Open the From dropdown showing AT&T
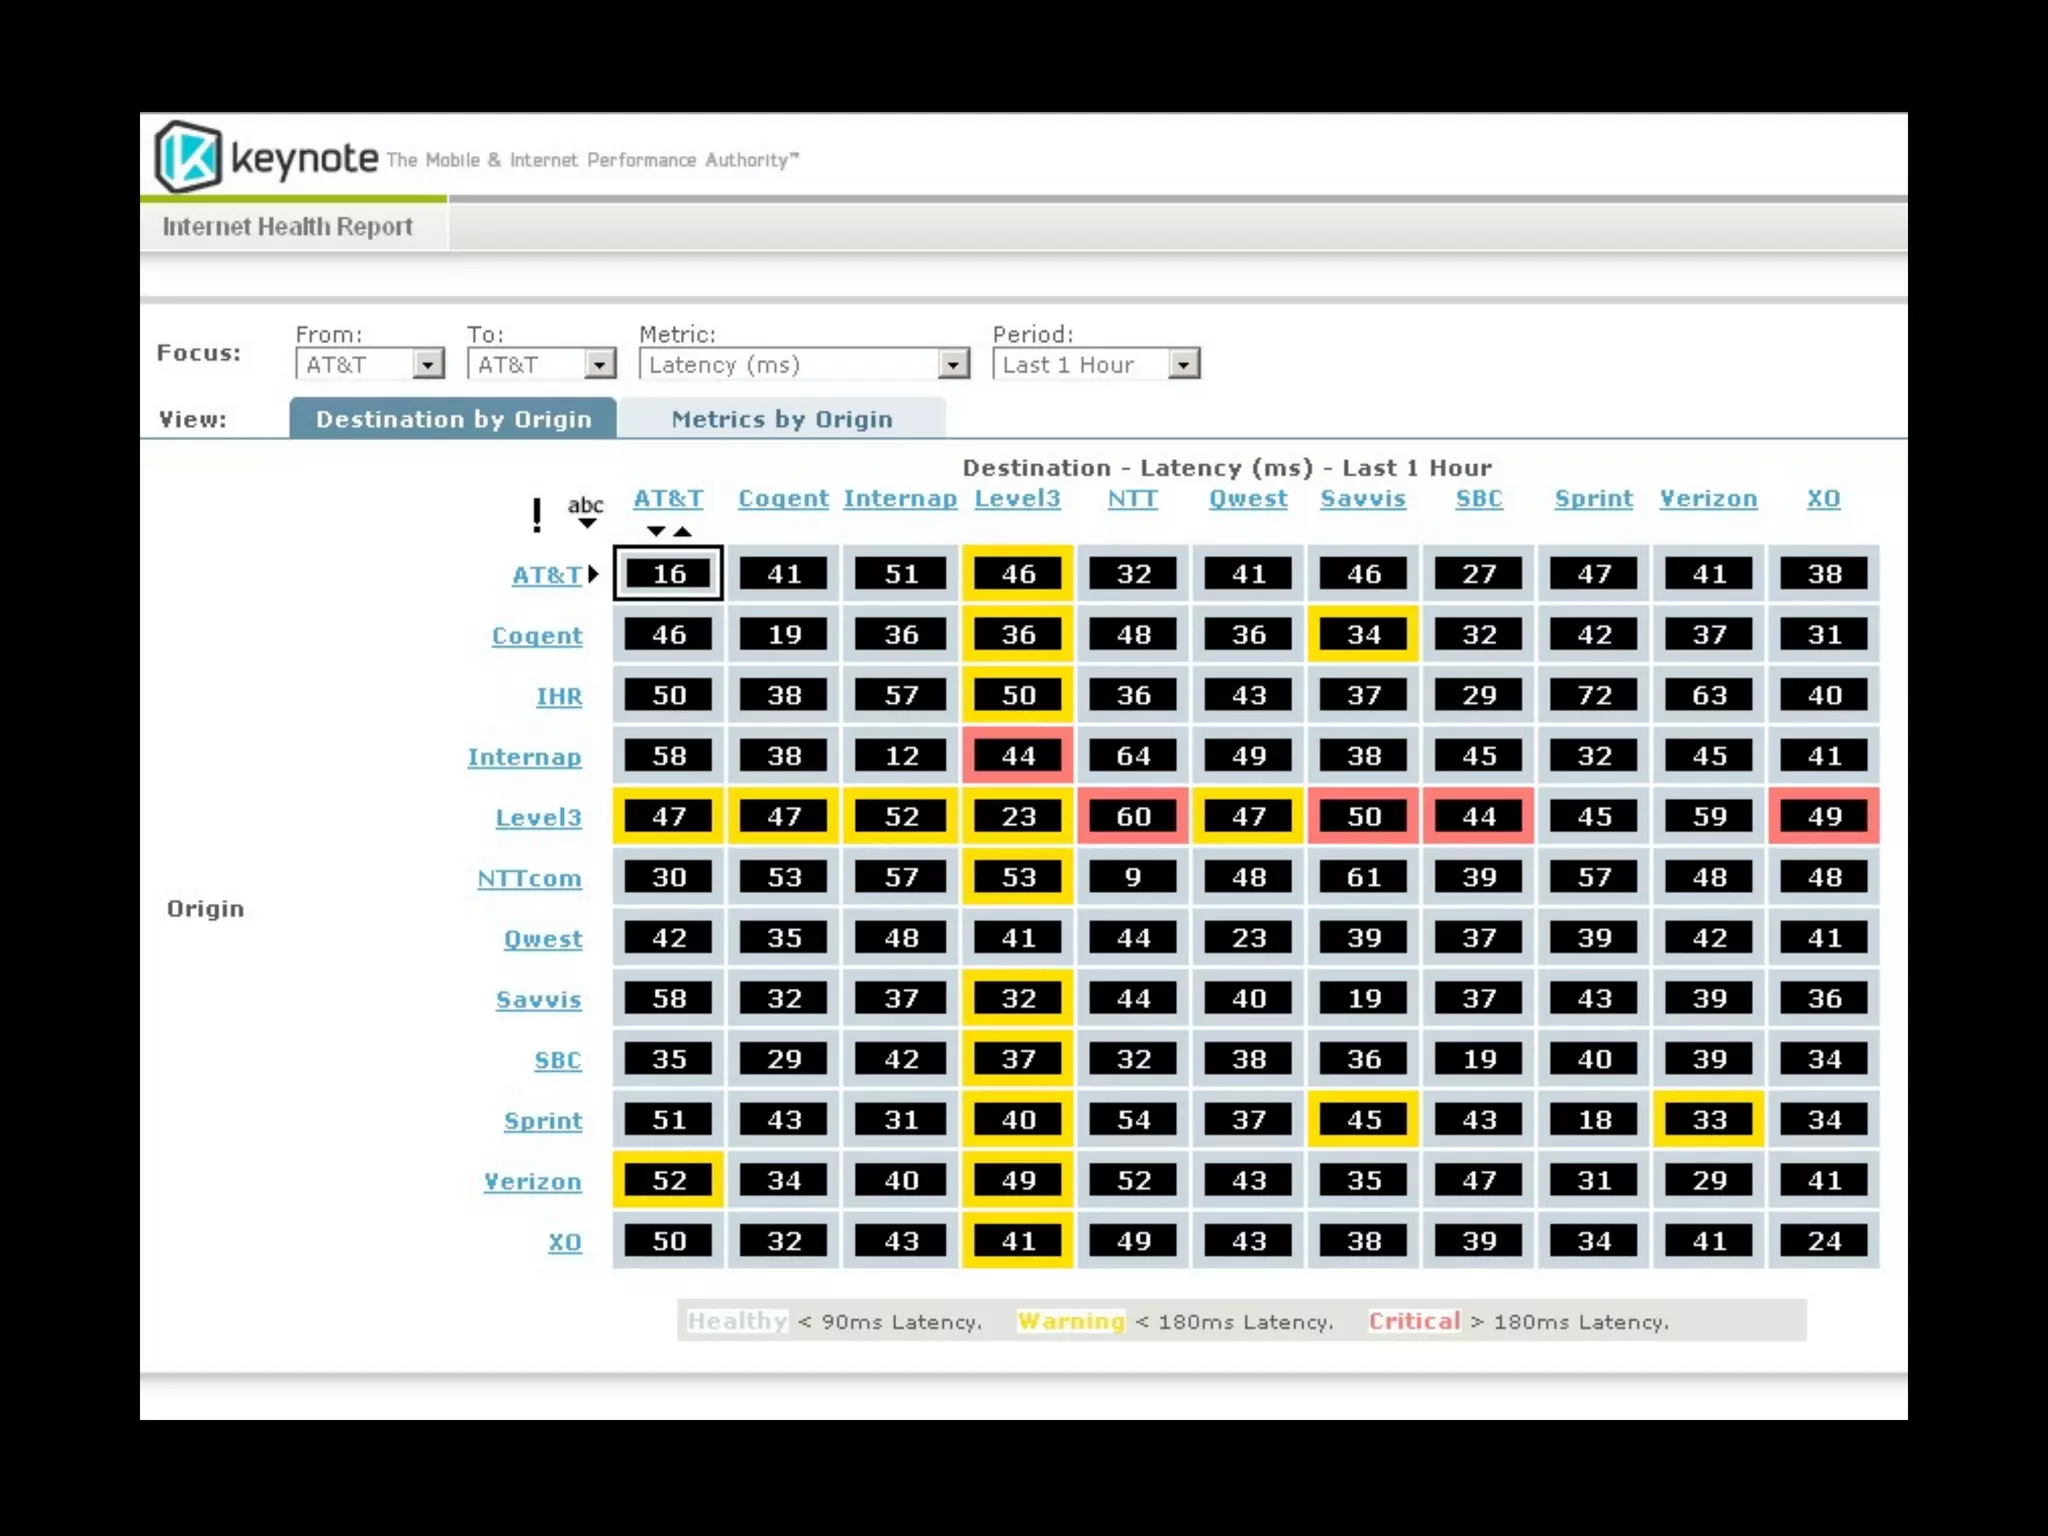This screenshot has height=1536, width=2048. pos(428,364)
